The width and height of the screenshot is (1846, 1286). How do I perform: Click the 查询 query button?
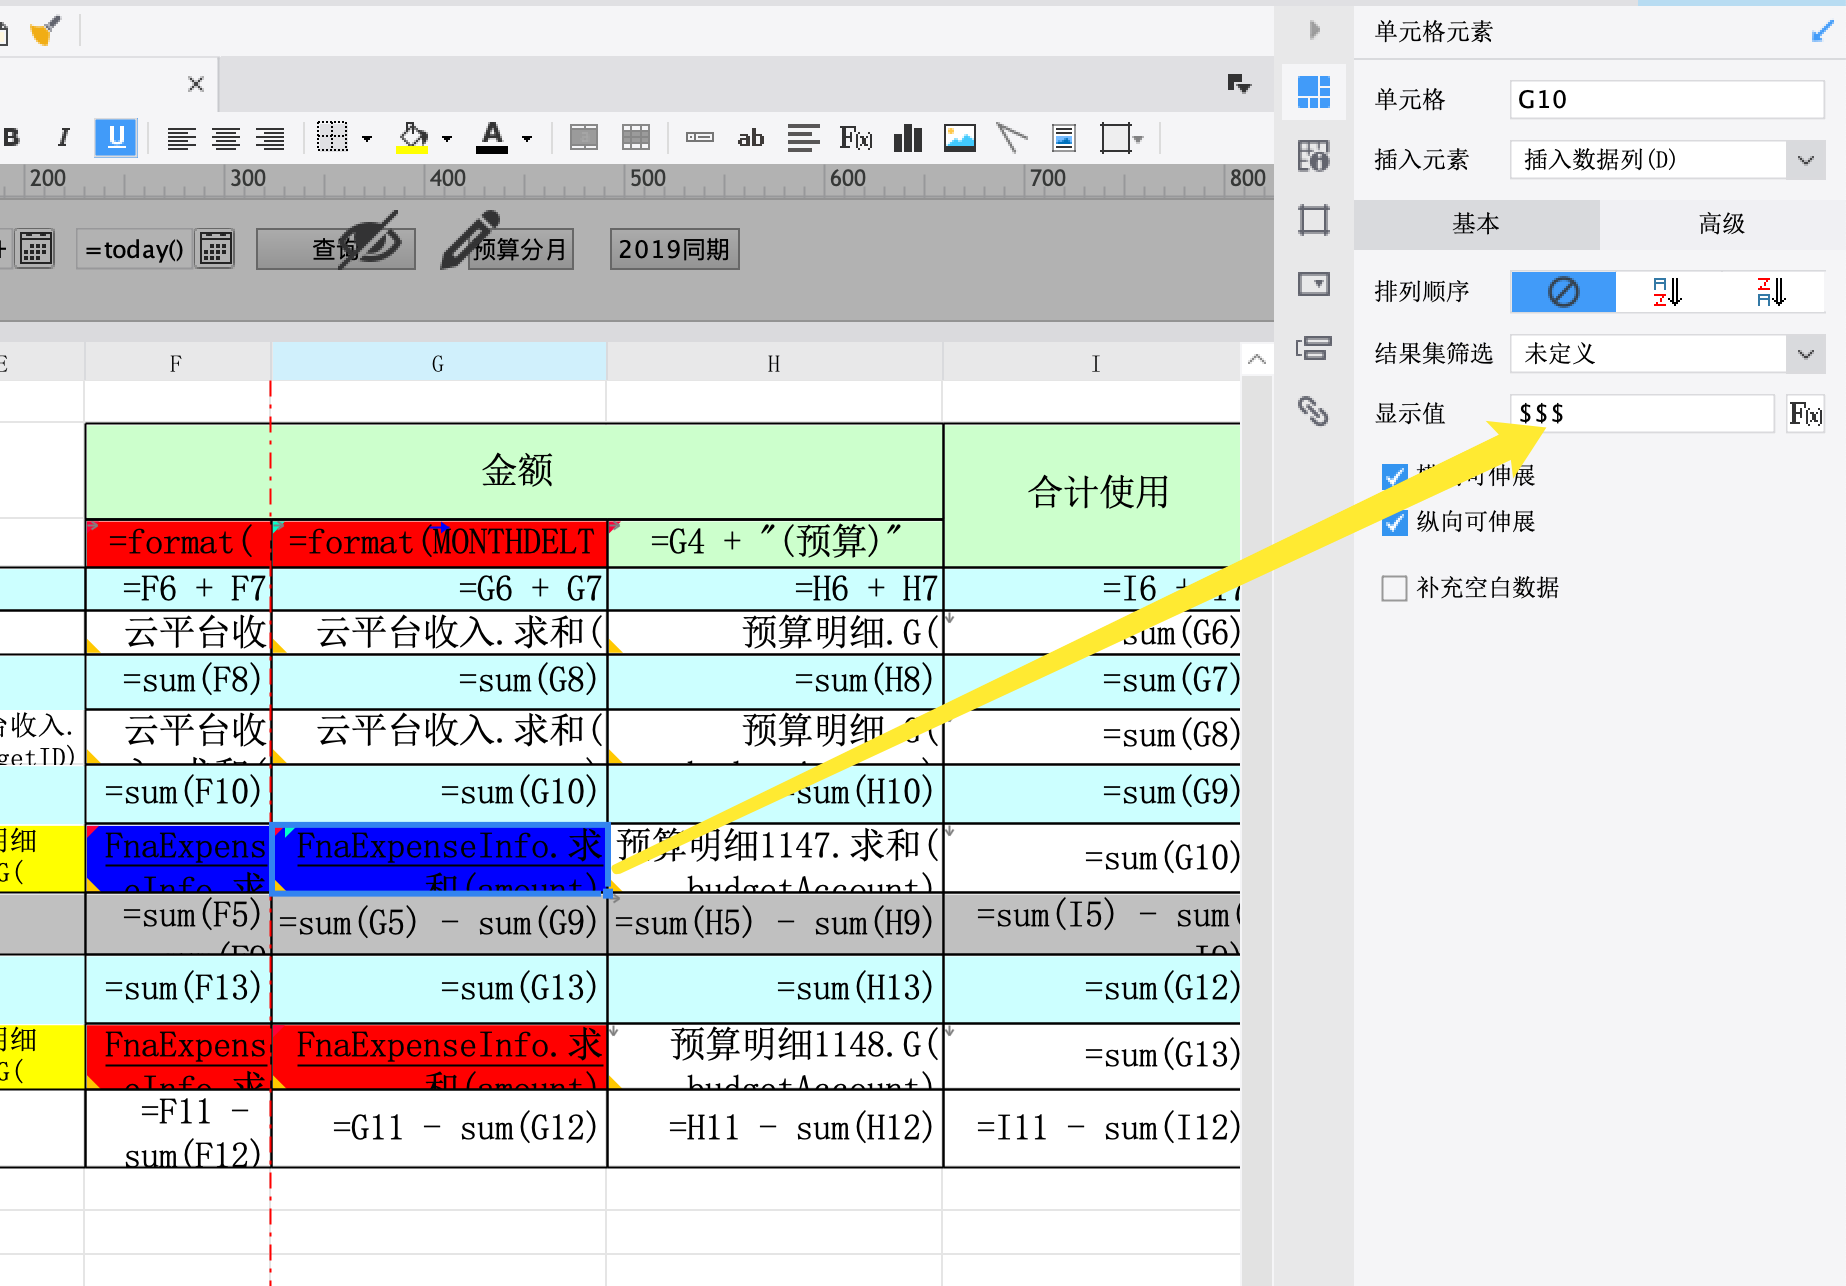pyautogui.click(x=335, y=249)
